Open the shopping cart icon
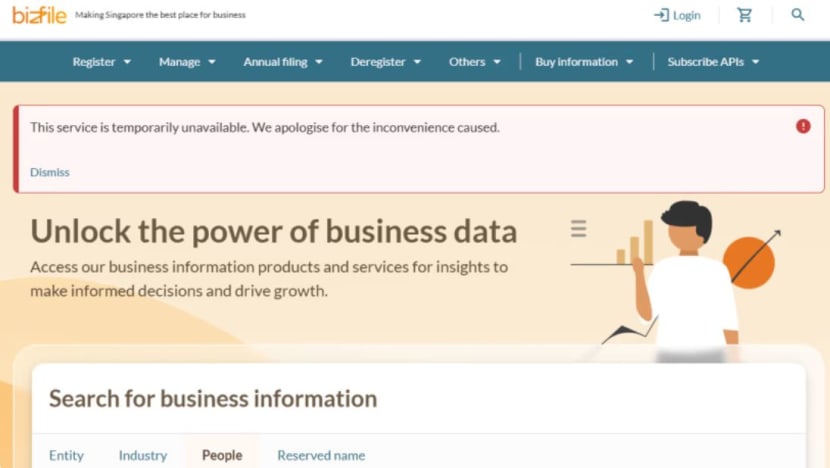This screenshot has width=830, height=468. point(744,15)
